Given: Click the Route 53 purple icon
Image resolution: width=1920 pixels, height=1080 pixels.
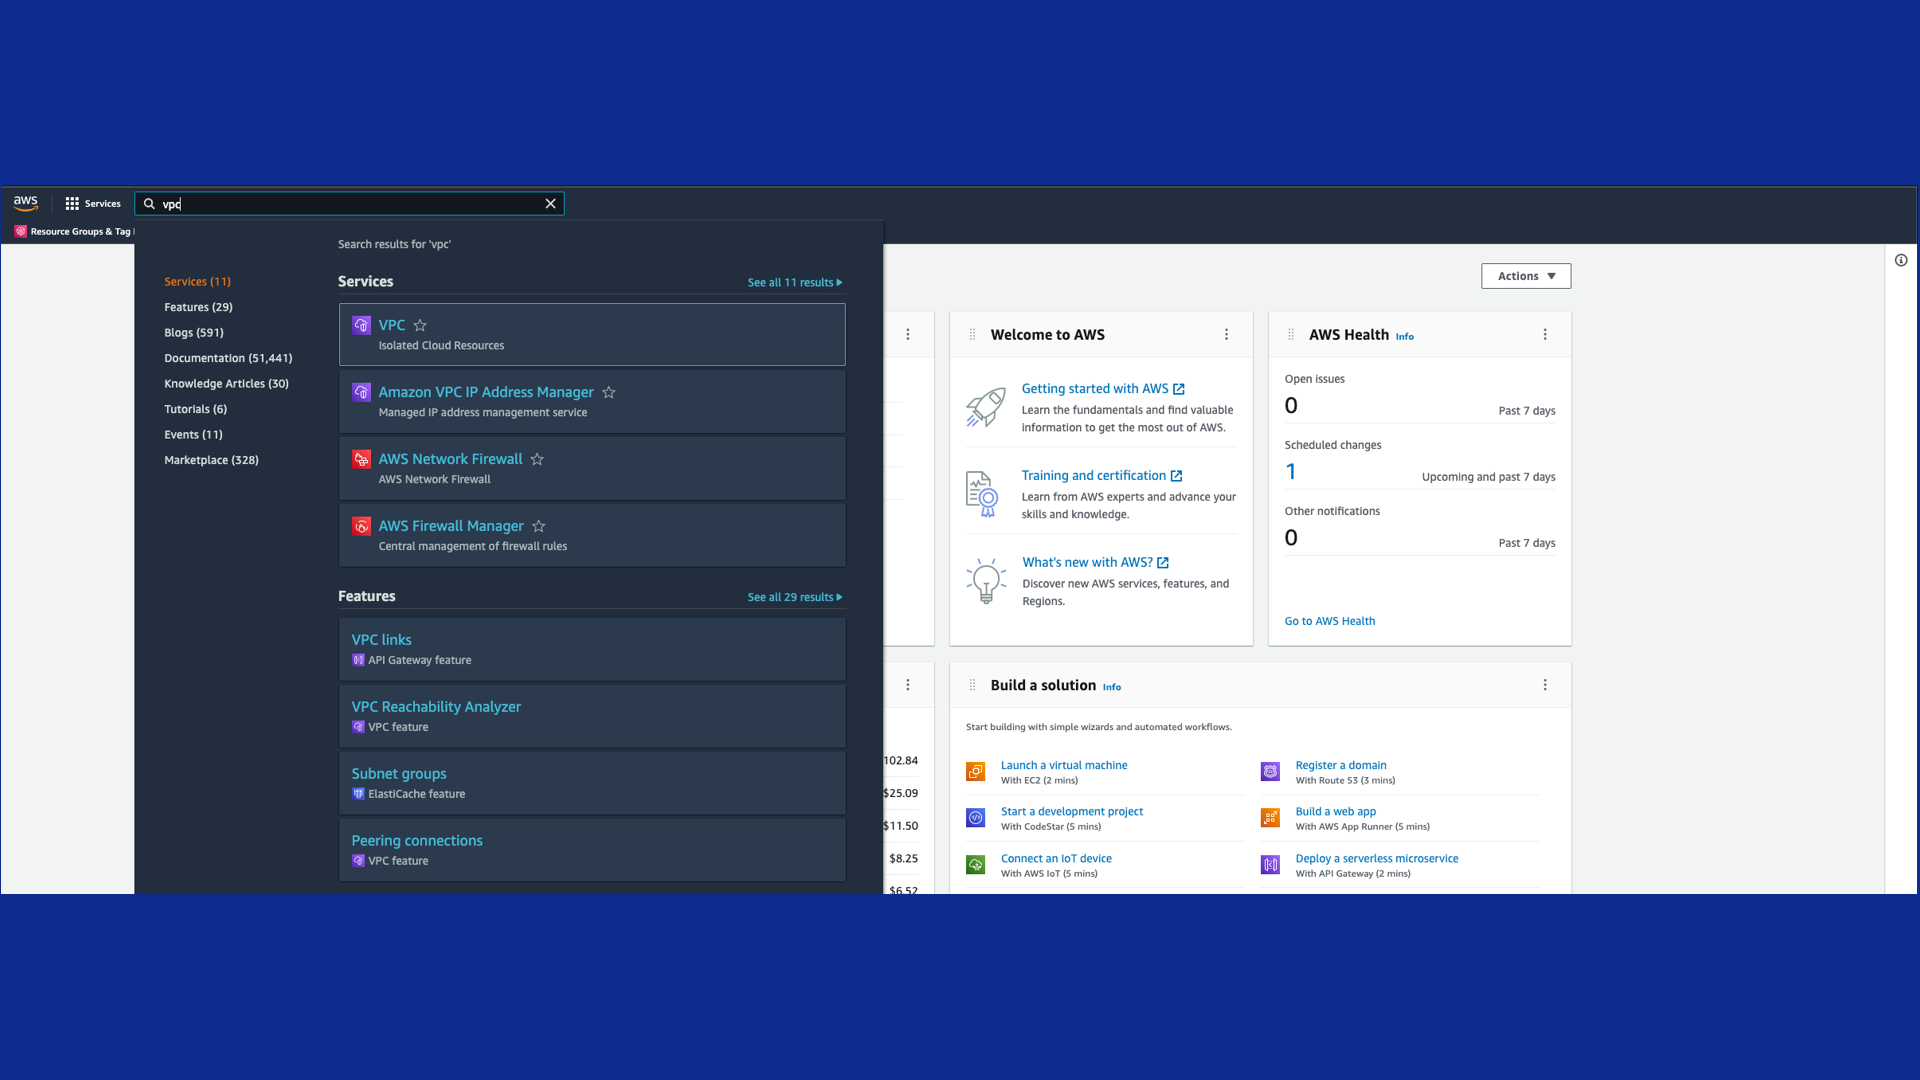Looking at the screenshot, I should 1270,771.
